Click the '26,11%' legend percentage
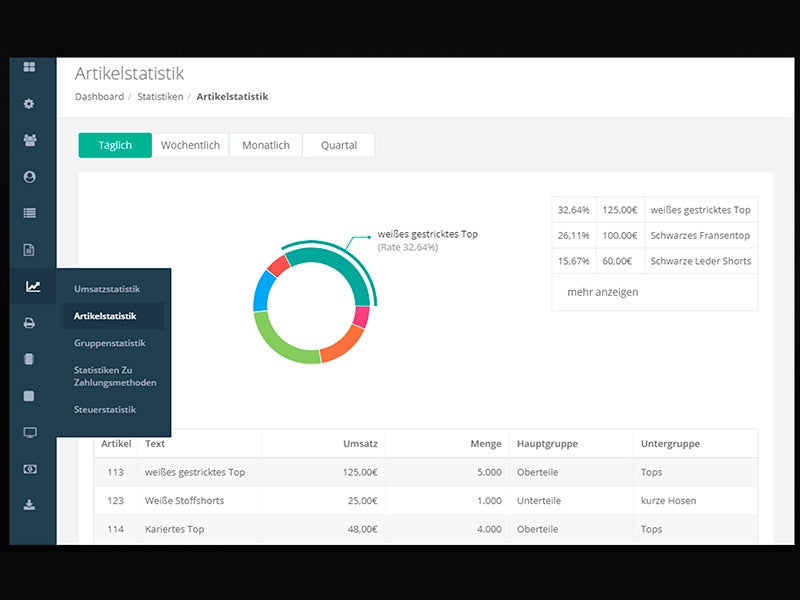Screen dimensions: 800x600 (x=573, y=235)
